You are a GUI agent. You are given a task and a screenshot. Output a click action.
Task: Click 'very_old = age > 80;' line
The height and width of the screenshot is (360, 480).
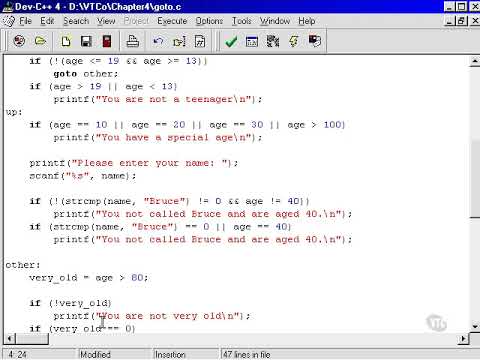point(89,278)
